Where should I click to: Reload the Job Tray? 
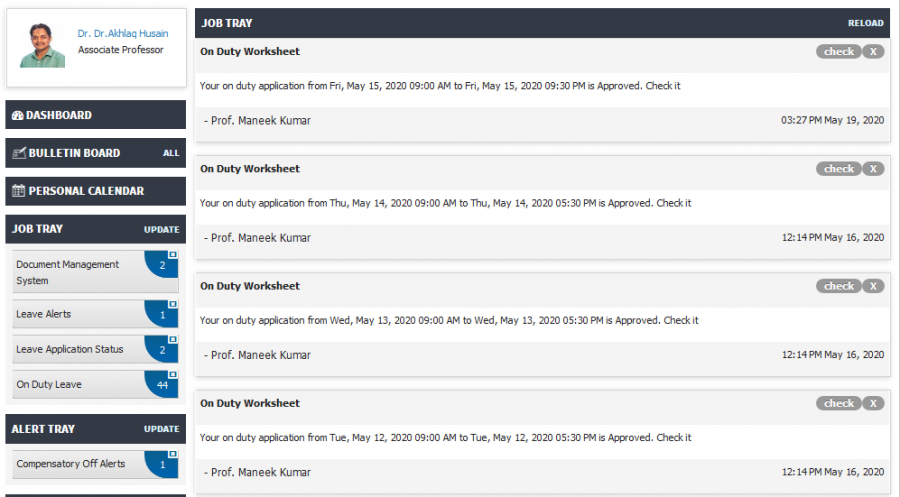[866, 23]
